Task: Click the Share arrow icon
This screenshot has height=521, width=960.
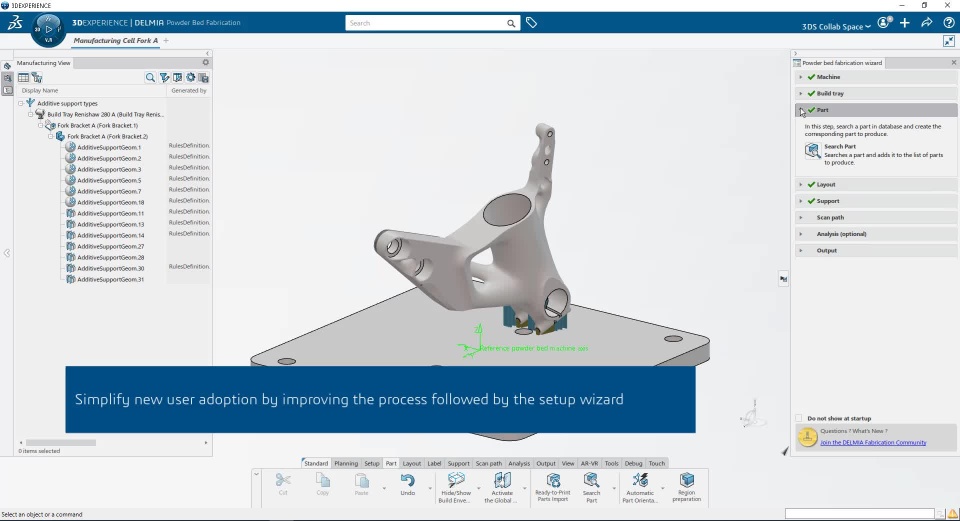Action: (926, 23)
